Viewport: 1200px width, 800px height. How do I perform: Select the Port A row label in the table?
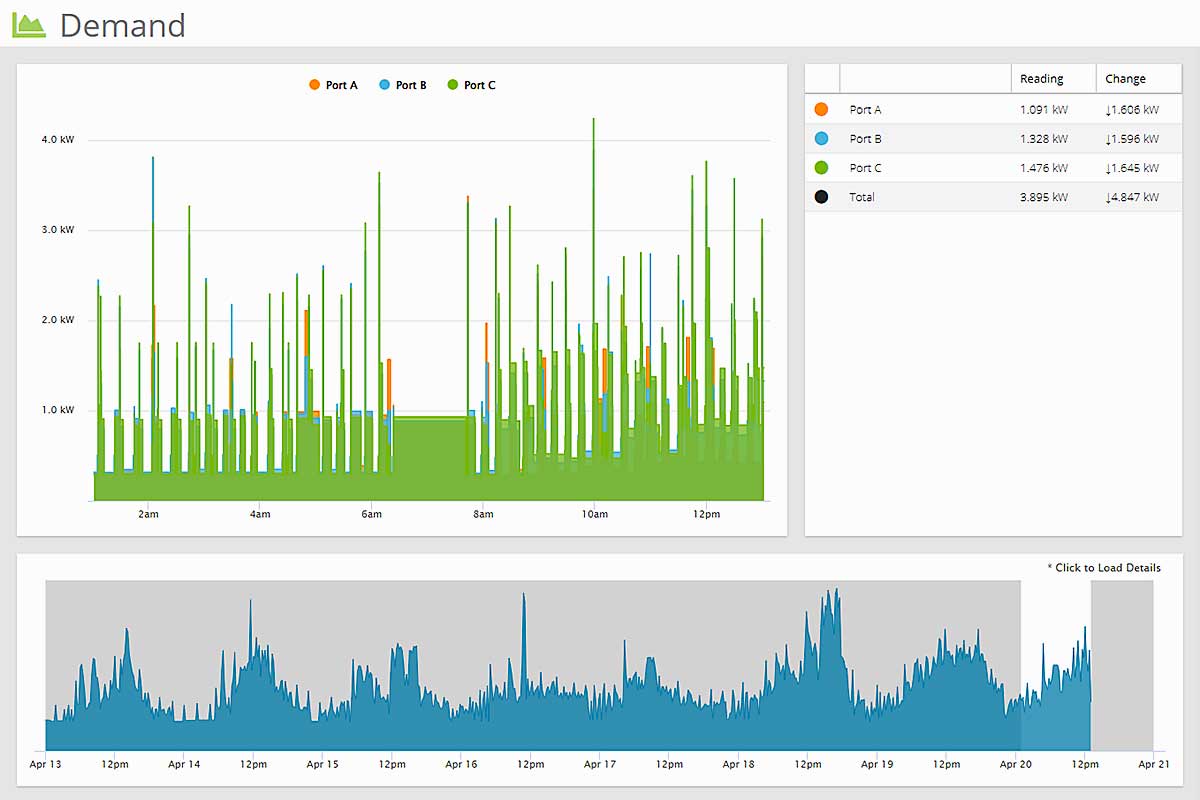pyautogui.click(x=865, y=110)
